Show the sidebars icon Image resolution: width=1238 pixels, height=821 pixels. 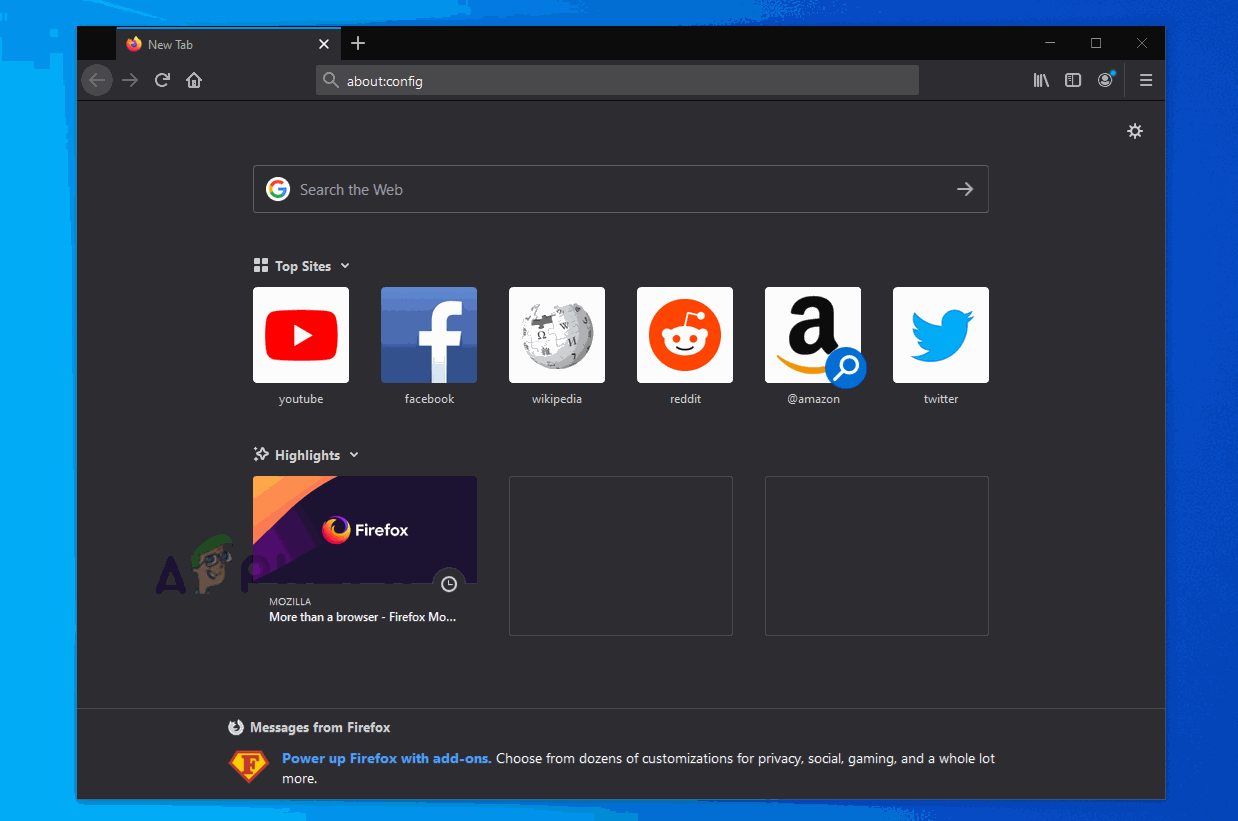click(1073, 80)
